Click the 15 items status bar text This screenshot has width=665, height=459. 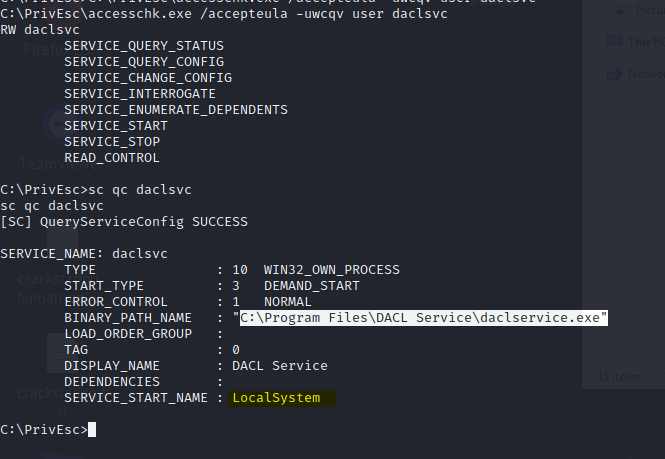619,377
